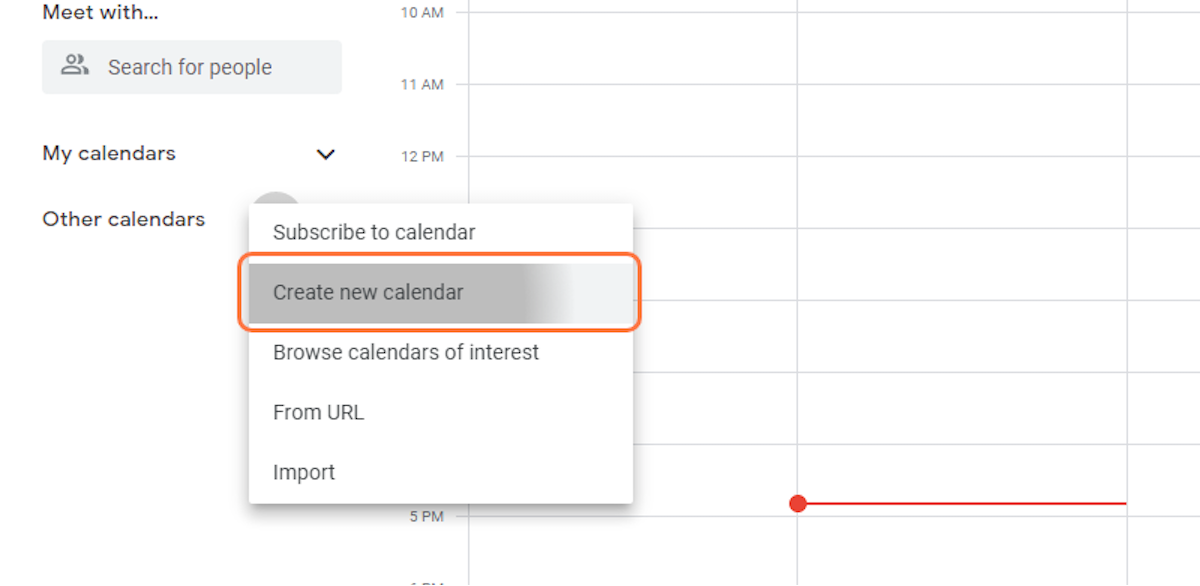Select Create new calendar

click(368, 292)
